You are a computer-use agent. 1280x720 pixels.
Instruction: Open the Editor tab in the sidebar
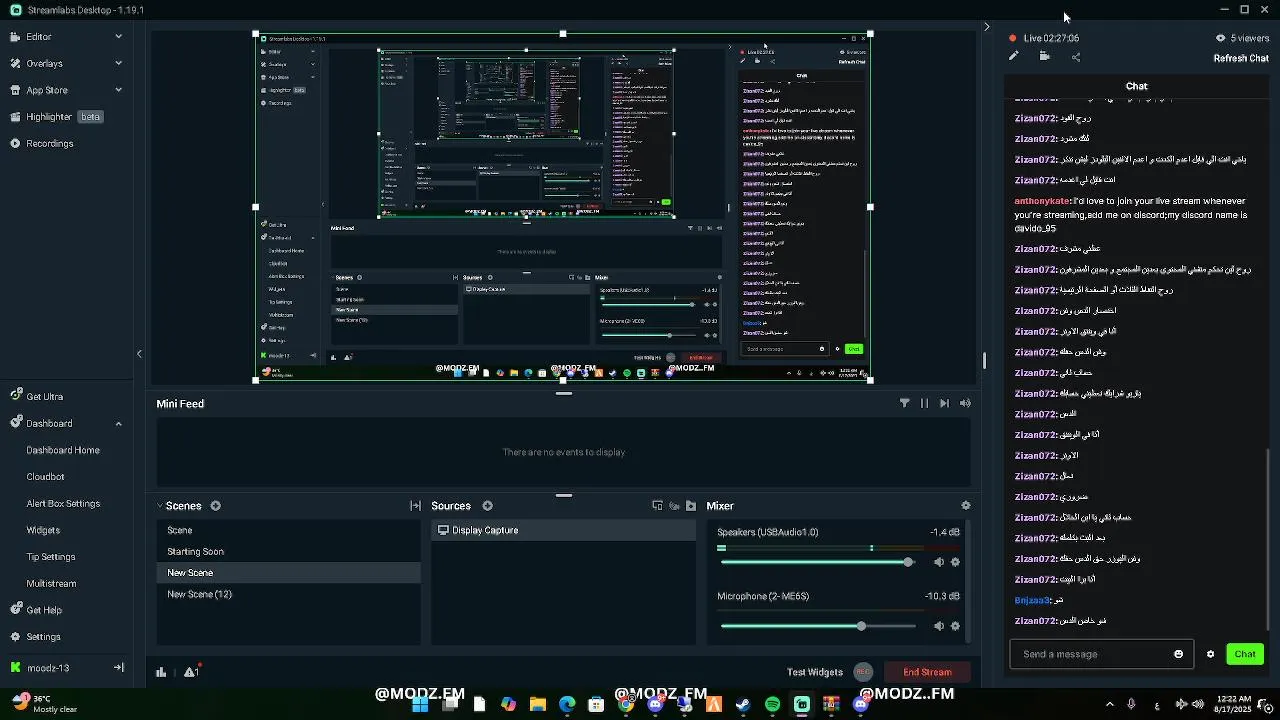[39, 36]
